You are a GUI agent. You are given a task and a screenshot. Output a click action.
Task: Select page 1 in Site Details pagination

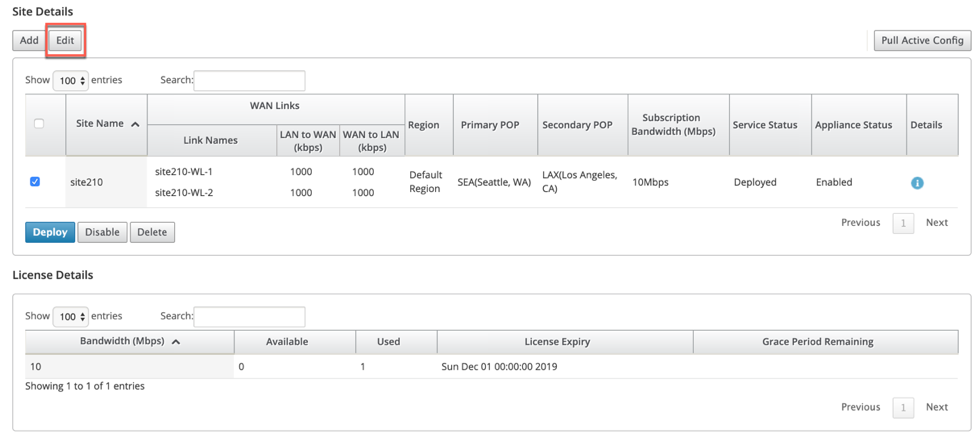click(903, 224)
